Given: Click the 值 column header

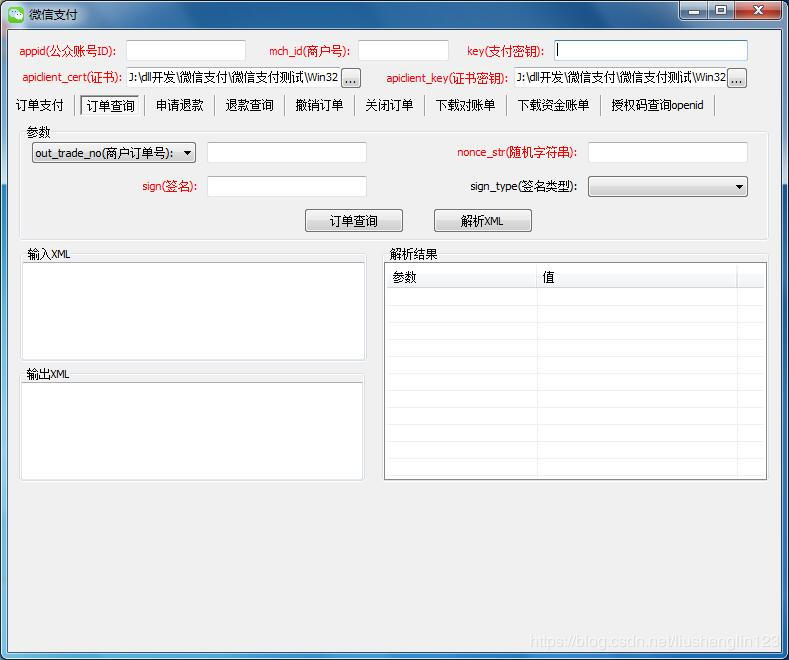Looking at the screenshot, I should click(637, 277).
